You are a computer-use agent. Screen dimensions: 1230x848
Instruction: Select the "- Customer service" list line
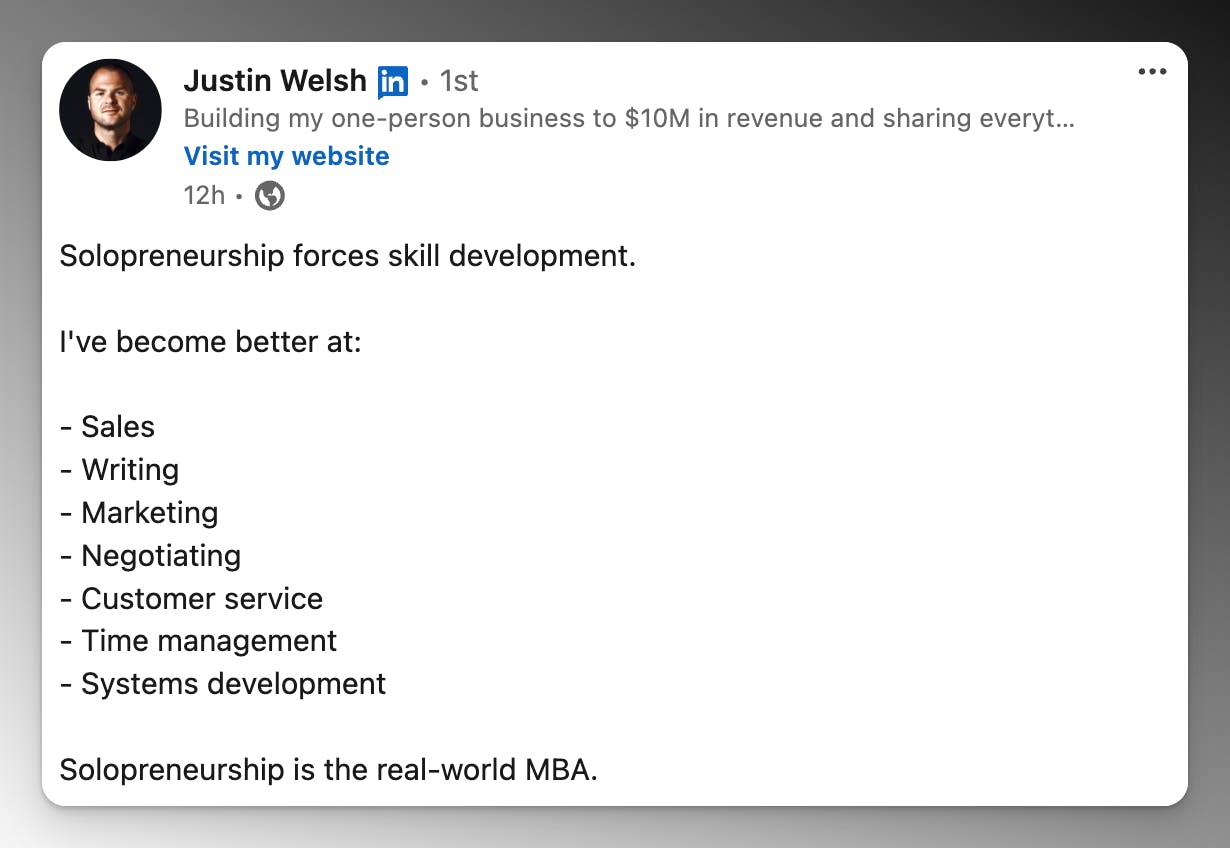[x=191, y=599]
